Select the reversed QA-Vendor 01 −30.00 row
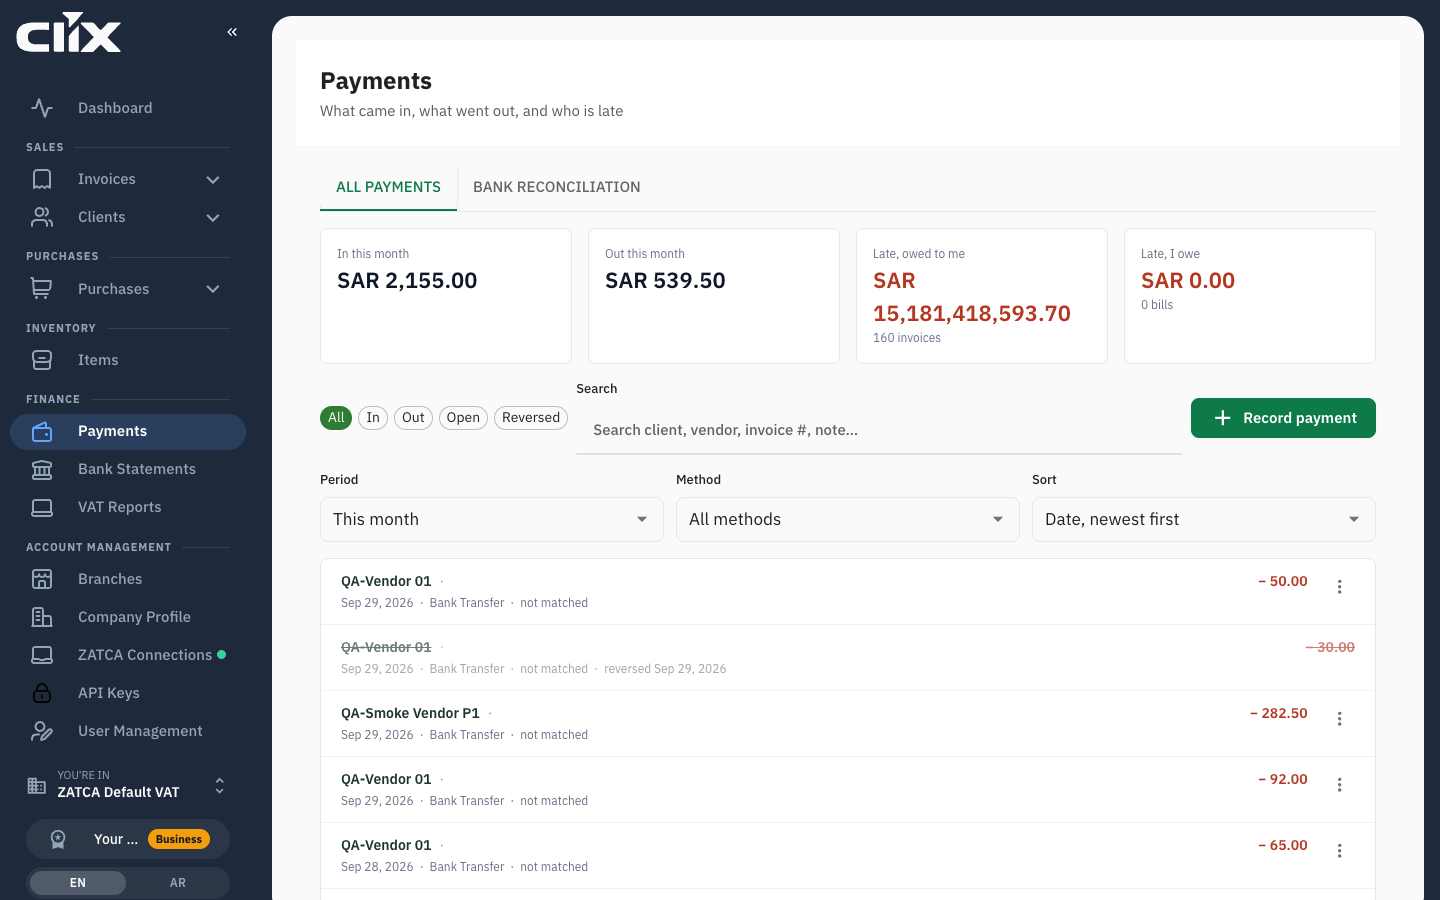1440x900 pixels. pyautogui.click(x=848, y=658)
